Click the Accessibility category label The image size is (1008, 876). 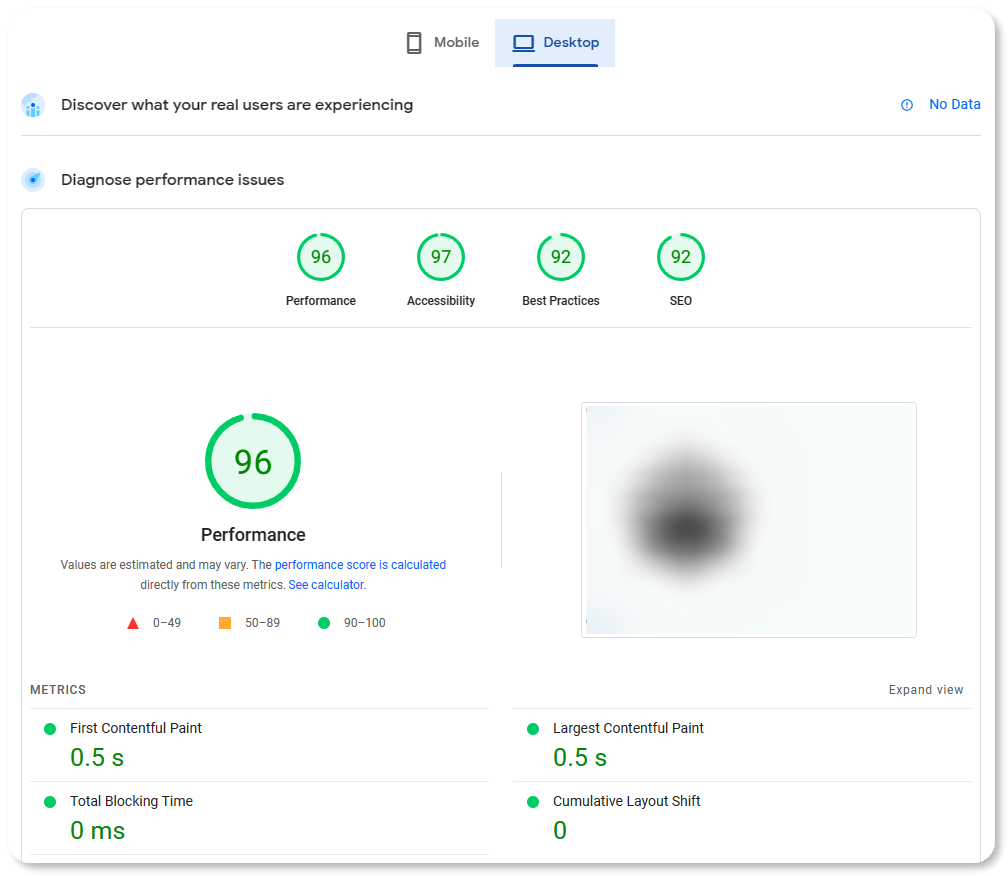coord(441,301)
